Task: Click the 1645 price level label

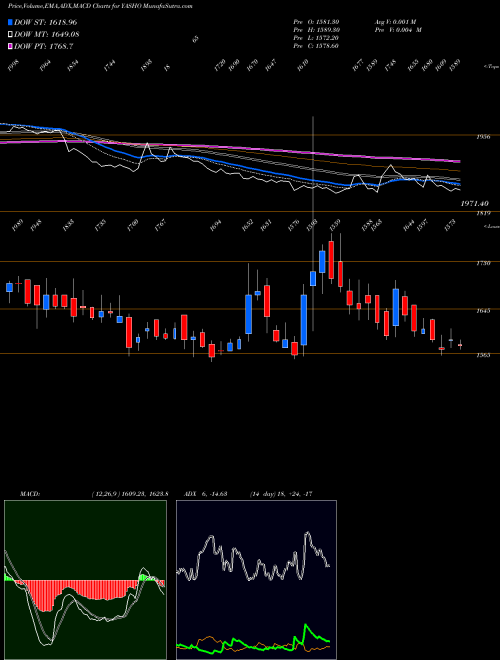Action: click(x=484, y=311)
